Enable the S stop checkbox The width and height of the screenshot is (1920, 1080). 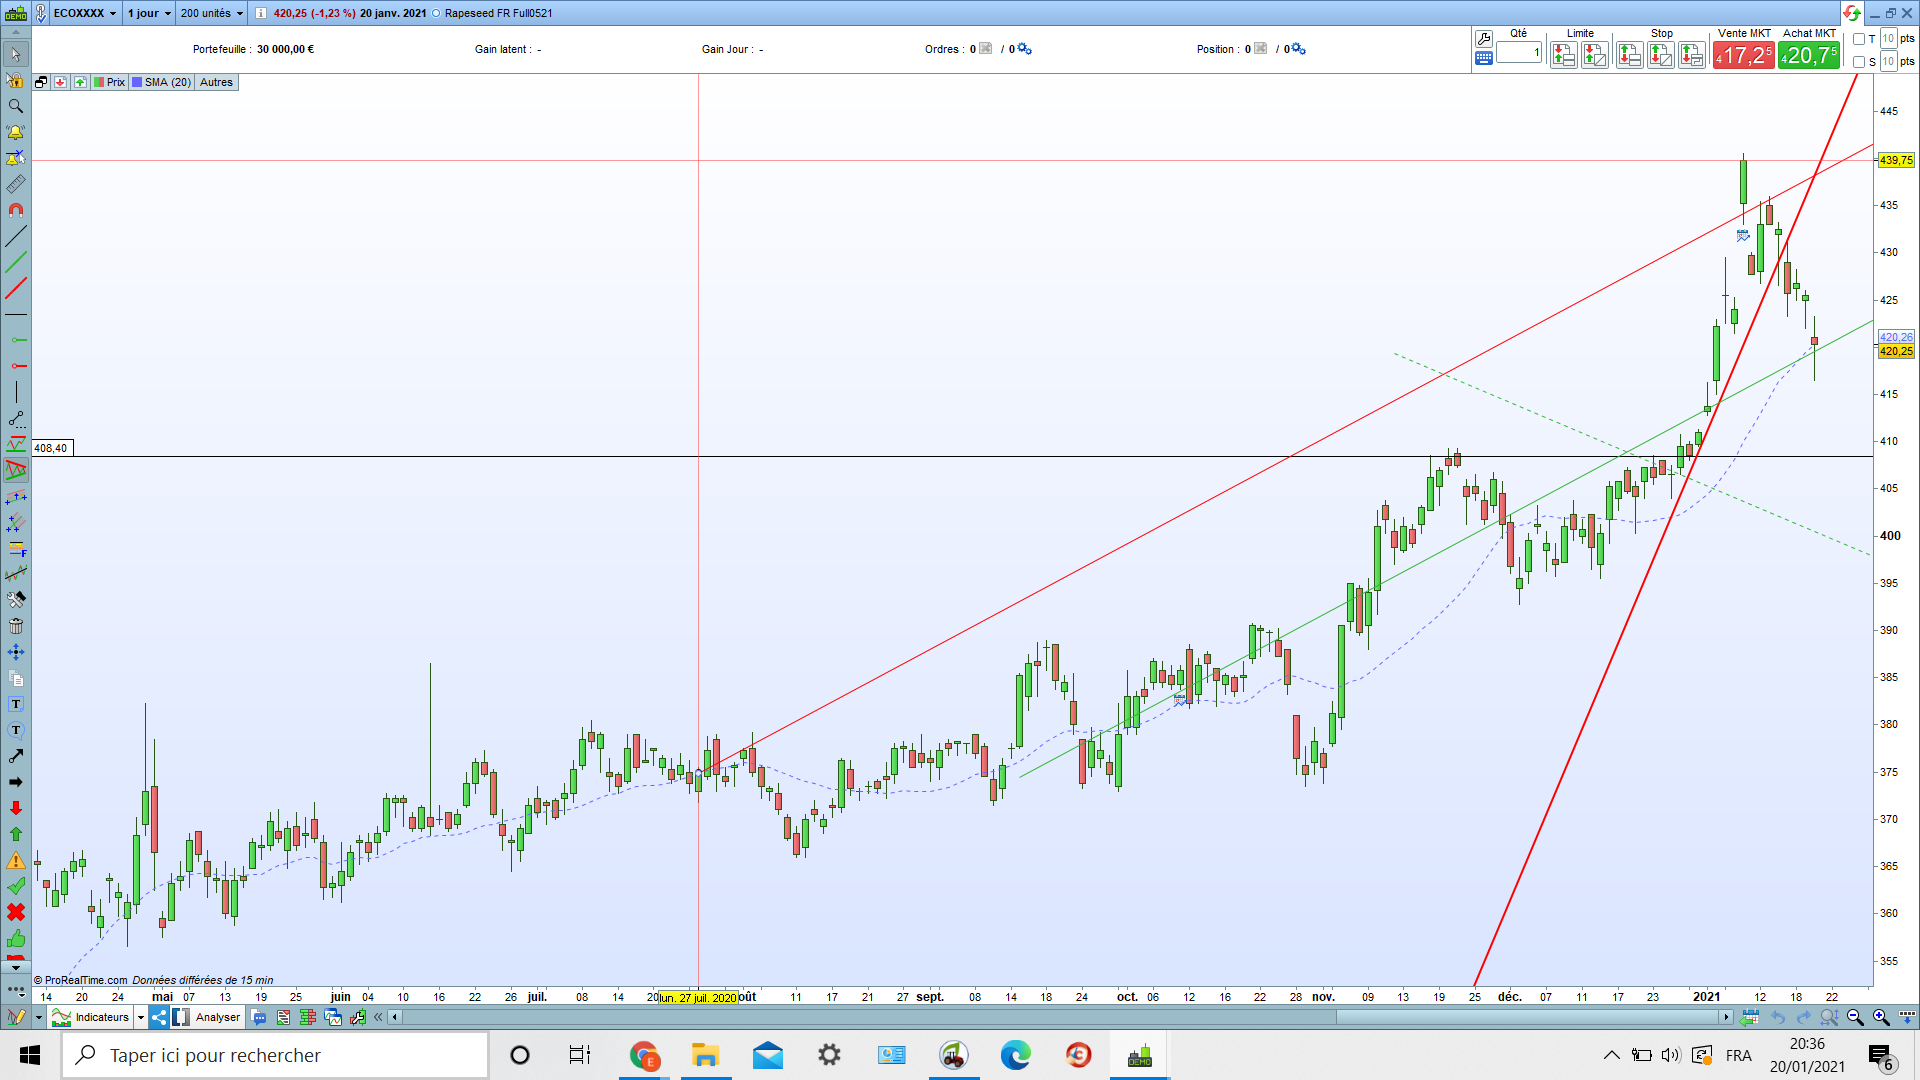pos(1859,62)
